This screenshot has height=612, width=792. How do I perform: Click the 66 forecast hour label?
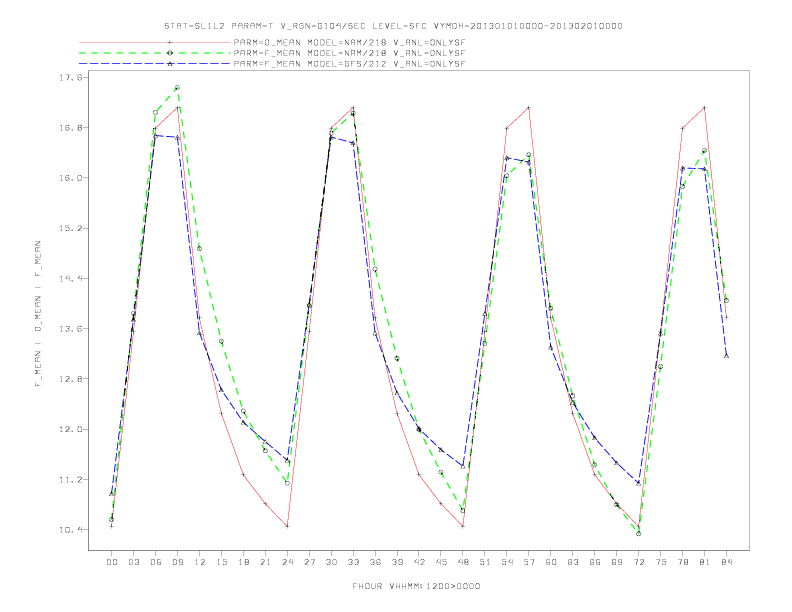pyautogui.click(x=595, y=562)
